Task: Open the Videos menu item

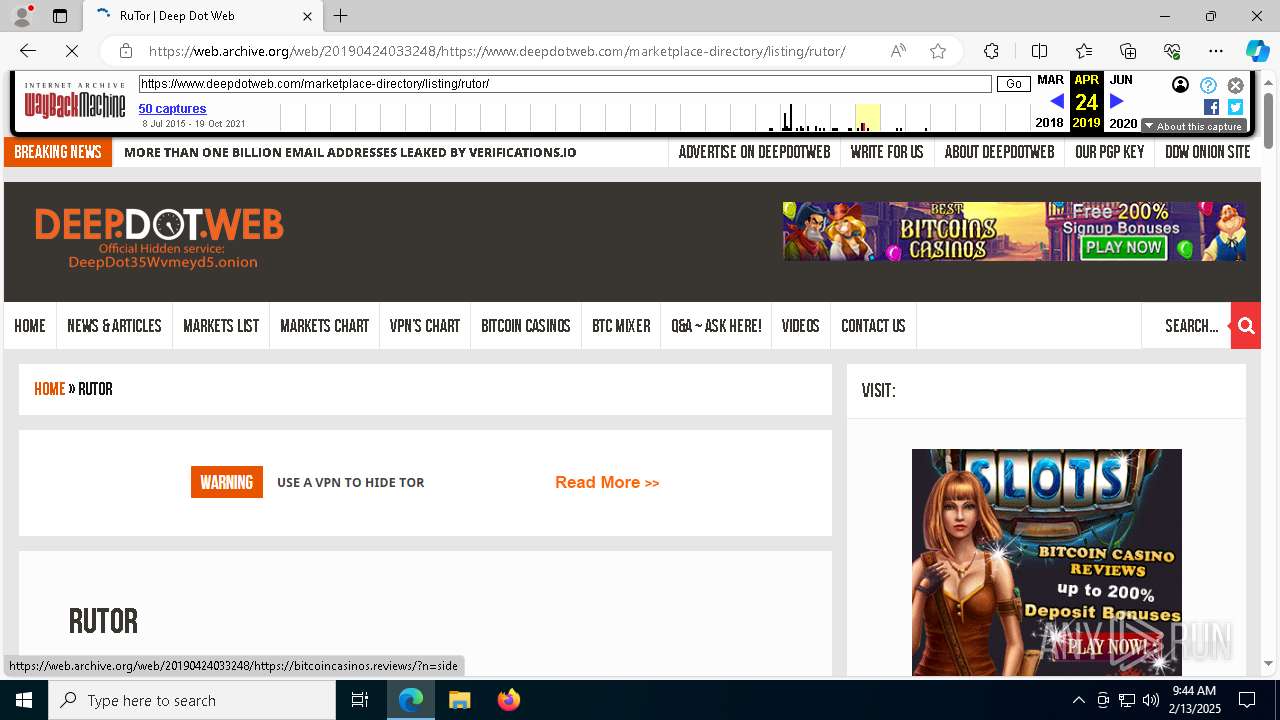Action: coord(800,326)
